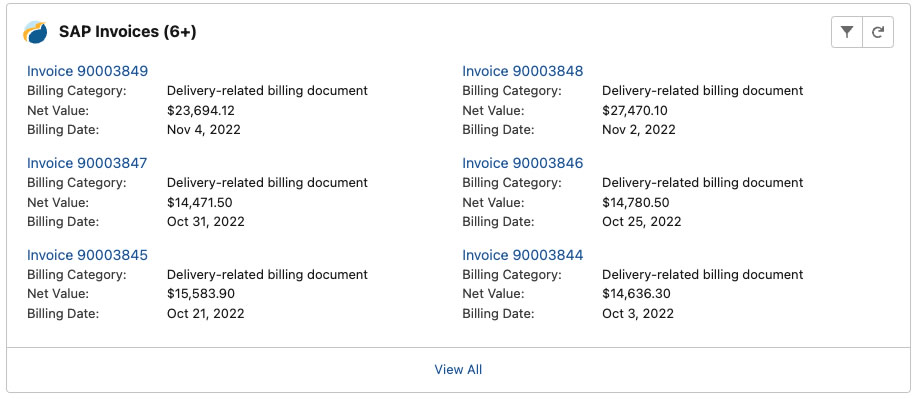The height and width of the screenshot is (399, 916).
Task: Click Billing Category value for Invoice 90003844
Action: [x=703, y=275]
